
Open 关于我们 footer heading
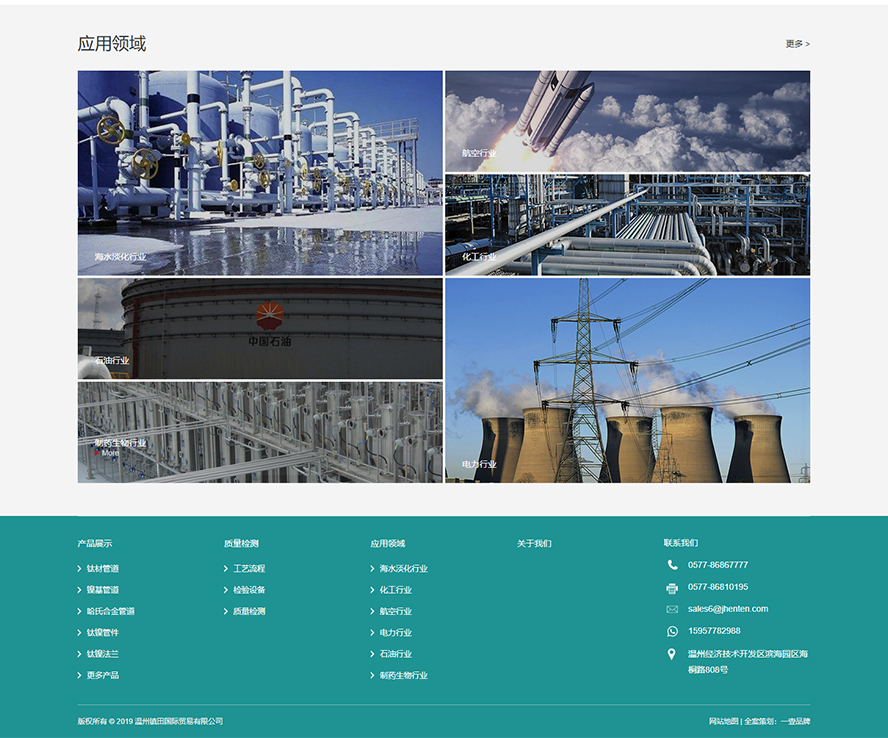coord(533,544)
